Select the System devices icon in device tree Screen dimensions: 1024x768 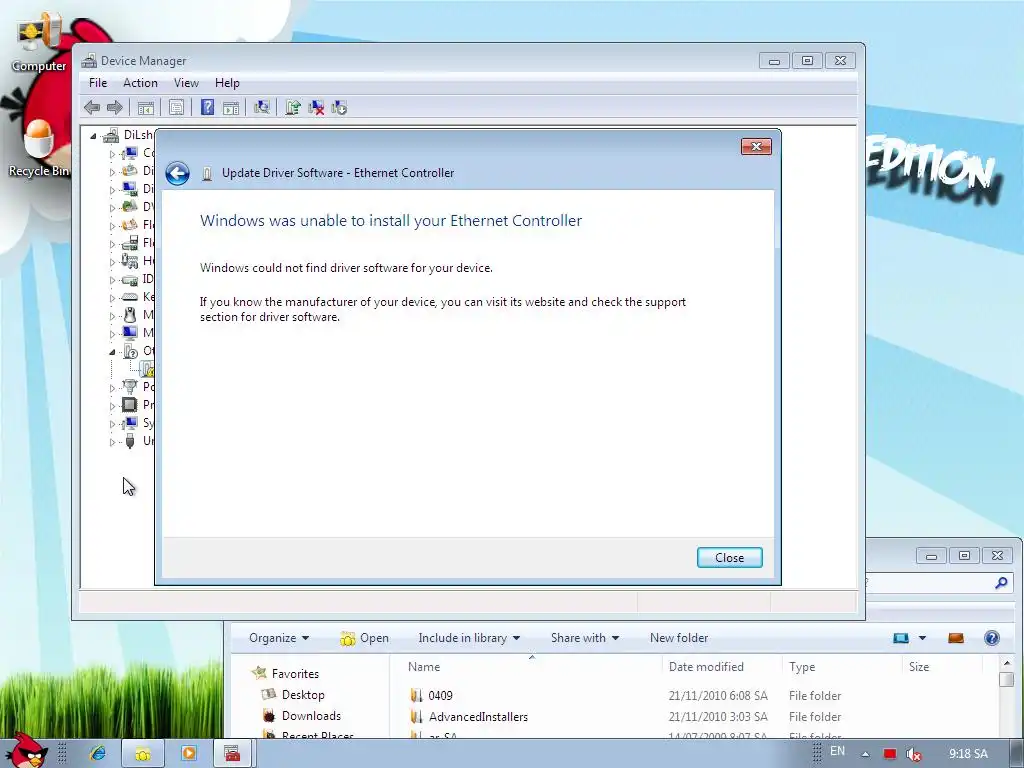(130, 423)
